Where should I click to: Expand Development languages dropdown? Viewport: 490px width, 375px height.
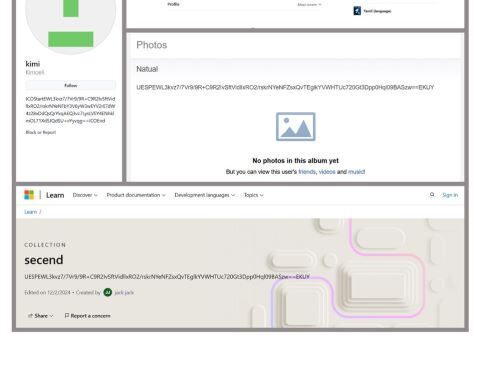coord(205,195)
